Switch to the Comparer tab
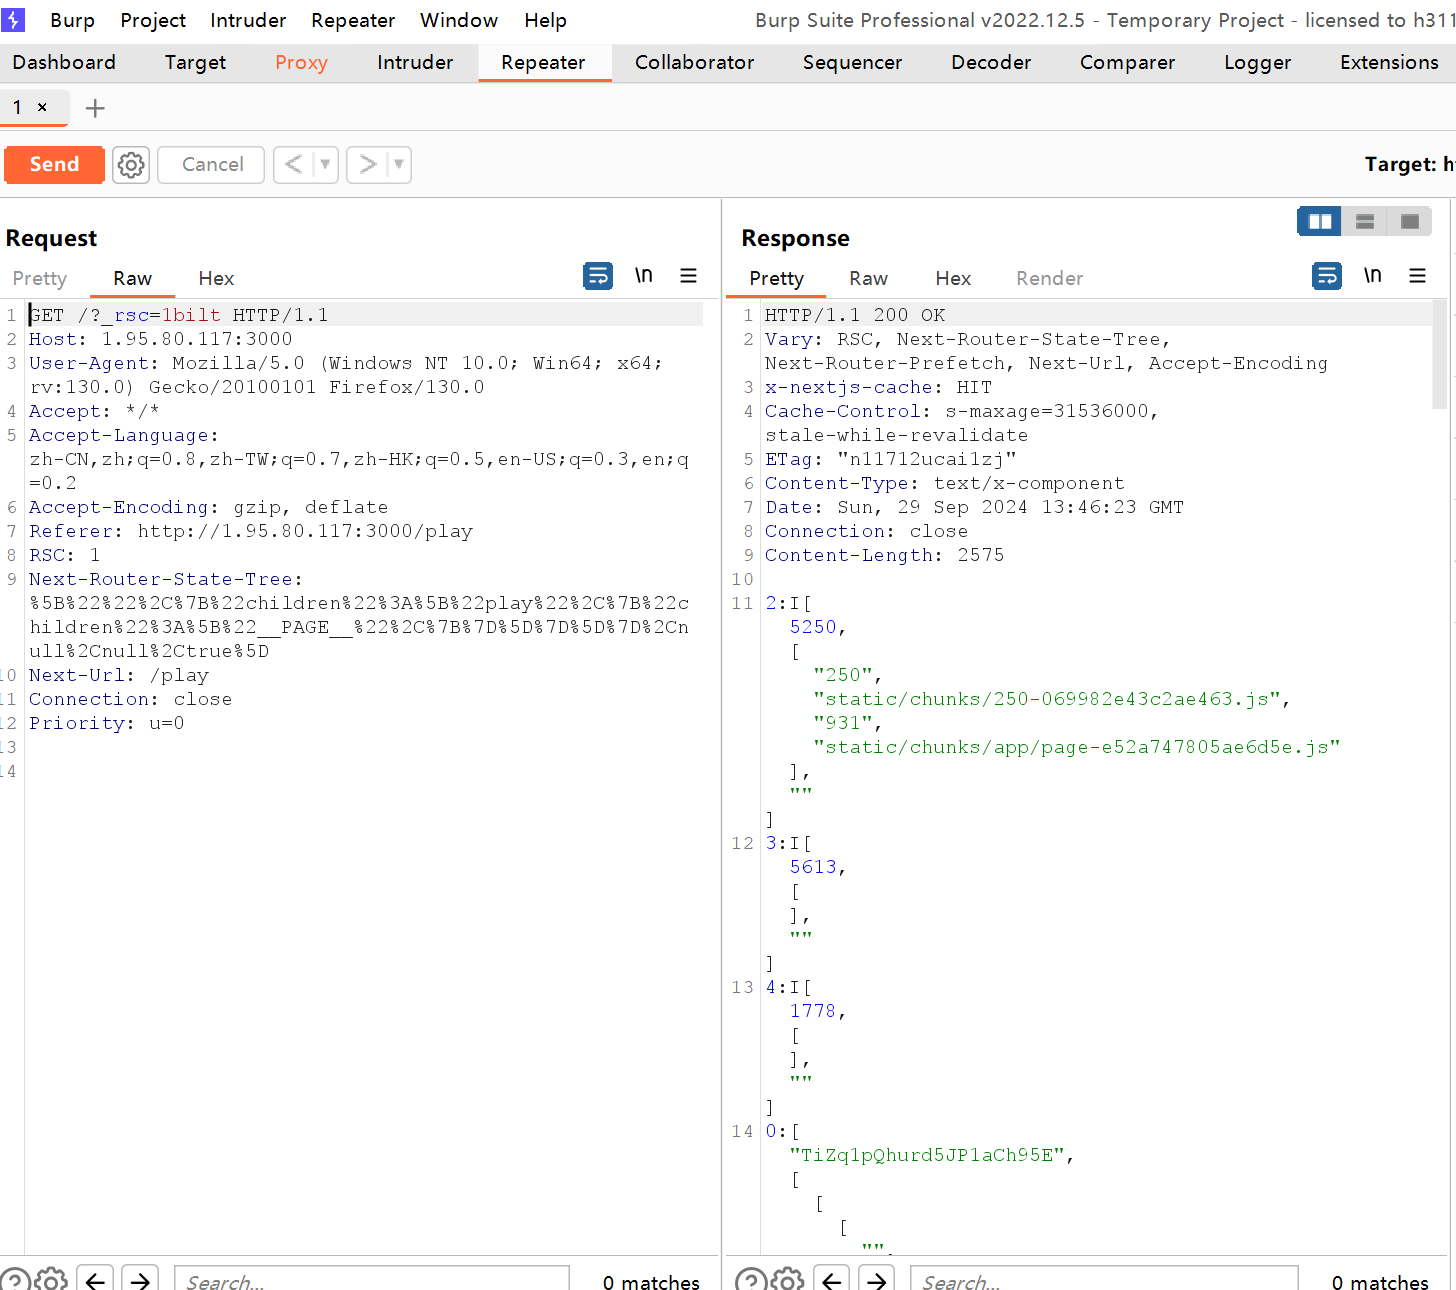The width and height of the screenshot is (1456, 1290). (1127, 62)
